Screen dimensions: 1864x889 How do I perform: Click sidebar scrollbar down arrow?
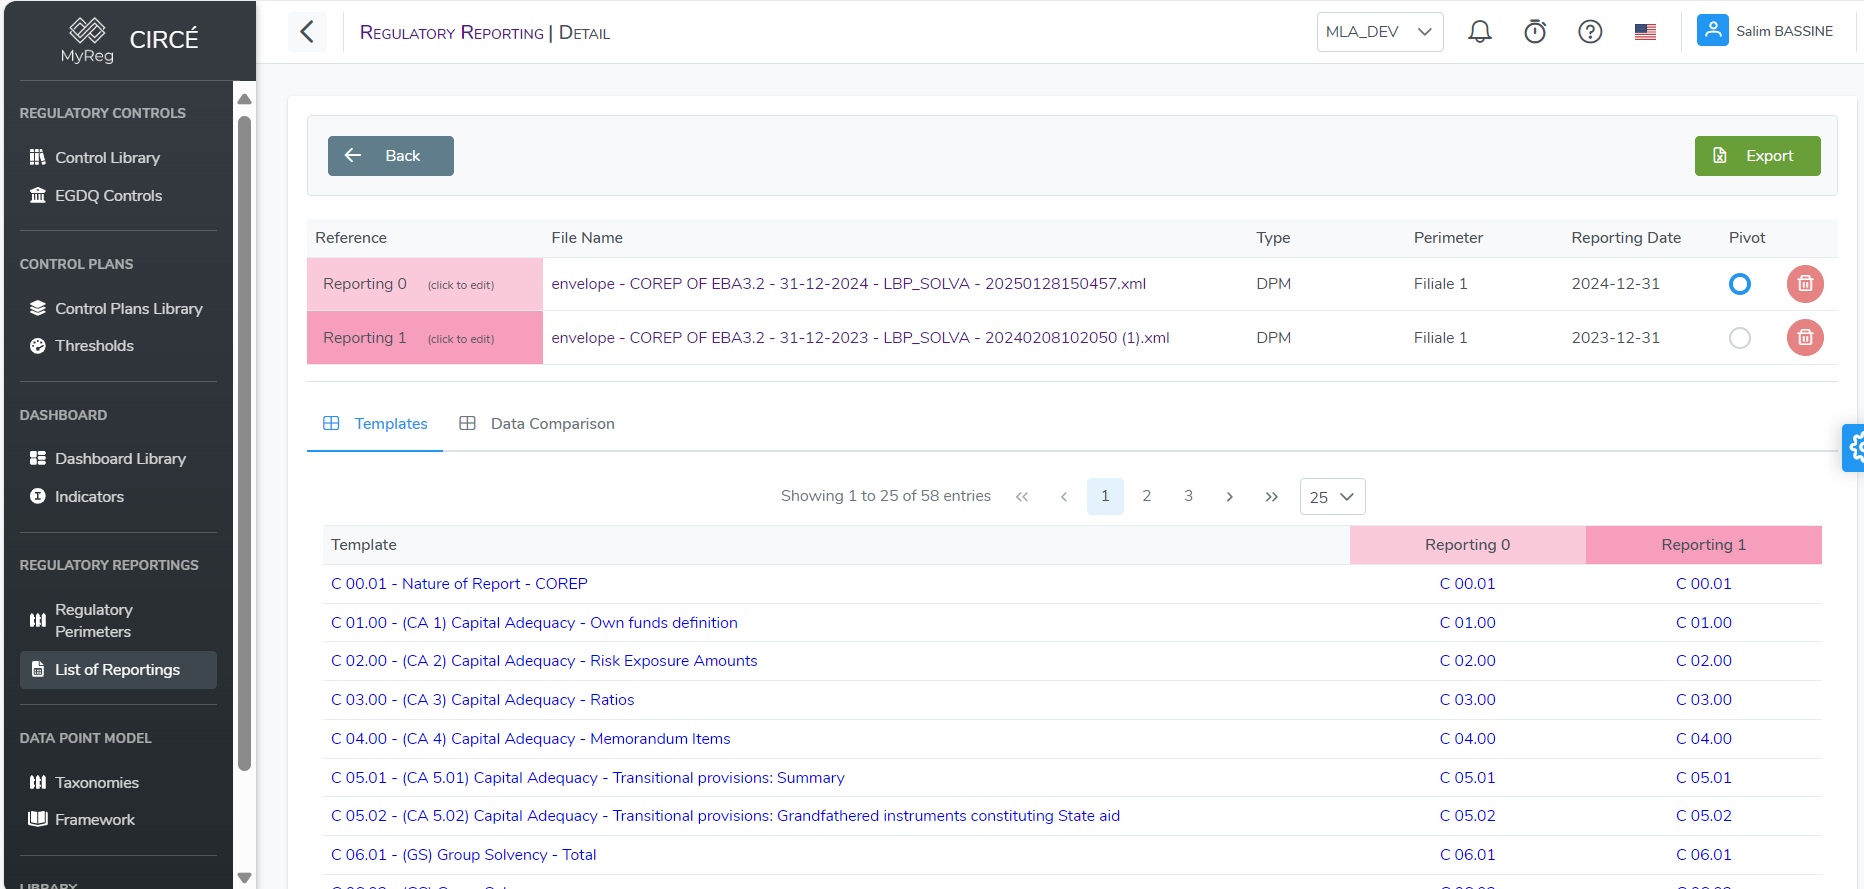pyautogui.click(x=244, y=878)
